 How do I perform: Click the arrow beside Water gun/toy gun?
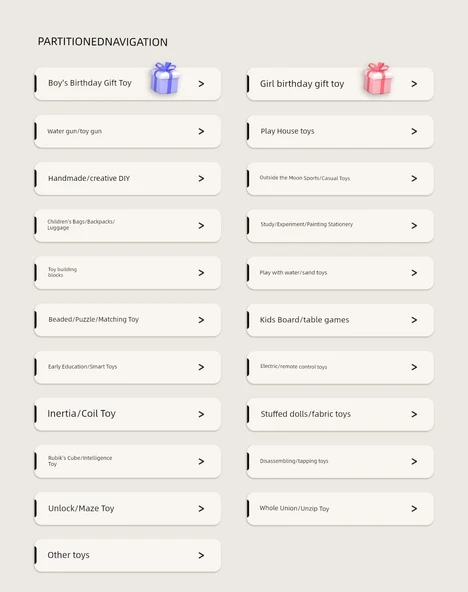201,131
